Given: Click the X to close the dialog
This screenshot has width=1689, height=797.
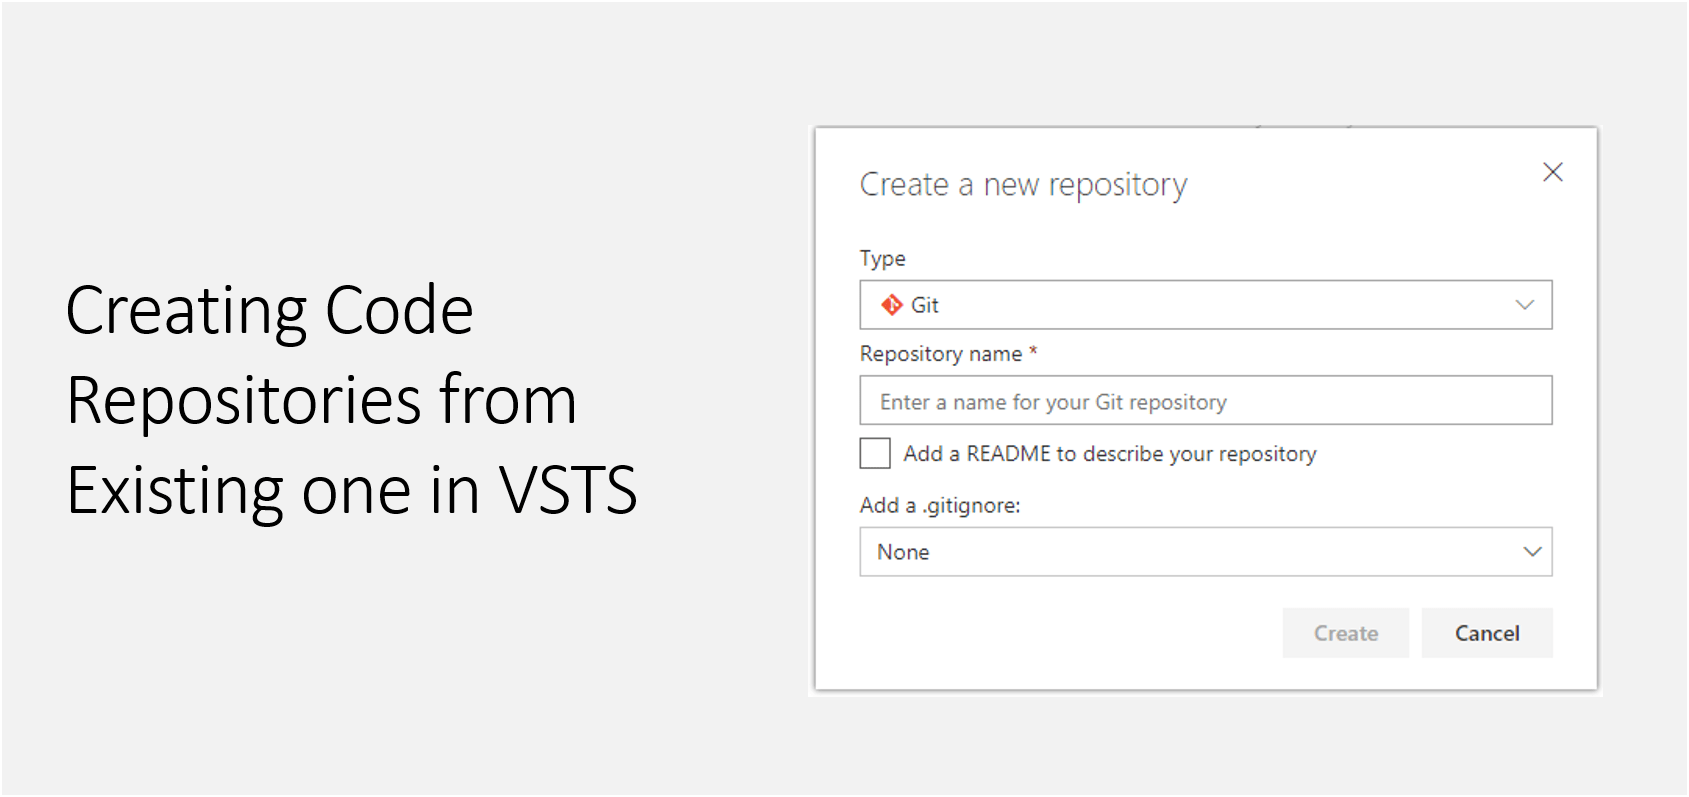Looking at the screenshot, I should click(1553, 172).
